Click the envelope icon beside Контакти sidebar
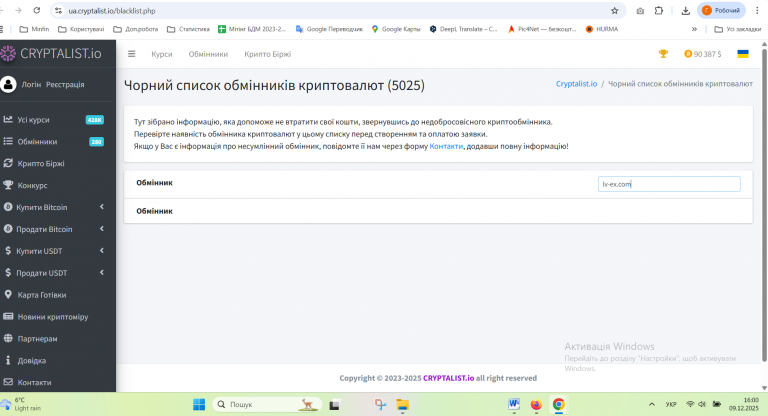Viewport: 768px width, 416px height. tap(8, 382)
